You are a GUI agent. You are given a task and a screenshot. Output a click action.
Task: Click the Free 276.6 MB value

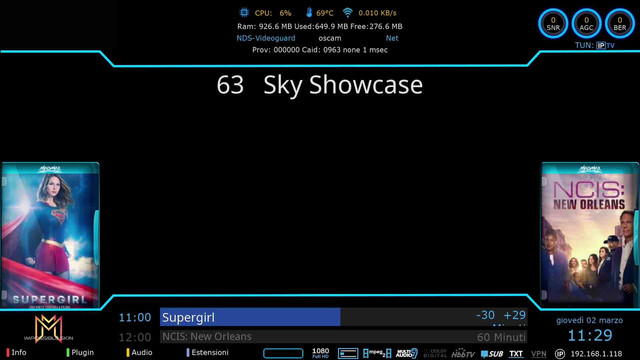(376, 27)
